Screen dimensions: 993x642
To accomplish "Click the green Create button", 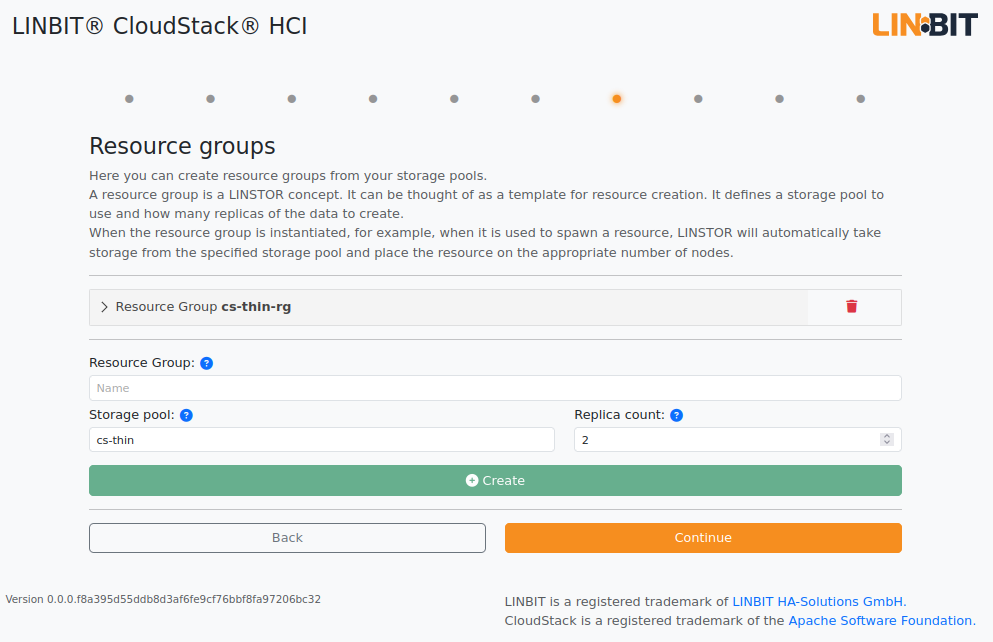I will tap(495, 481).
